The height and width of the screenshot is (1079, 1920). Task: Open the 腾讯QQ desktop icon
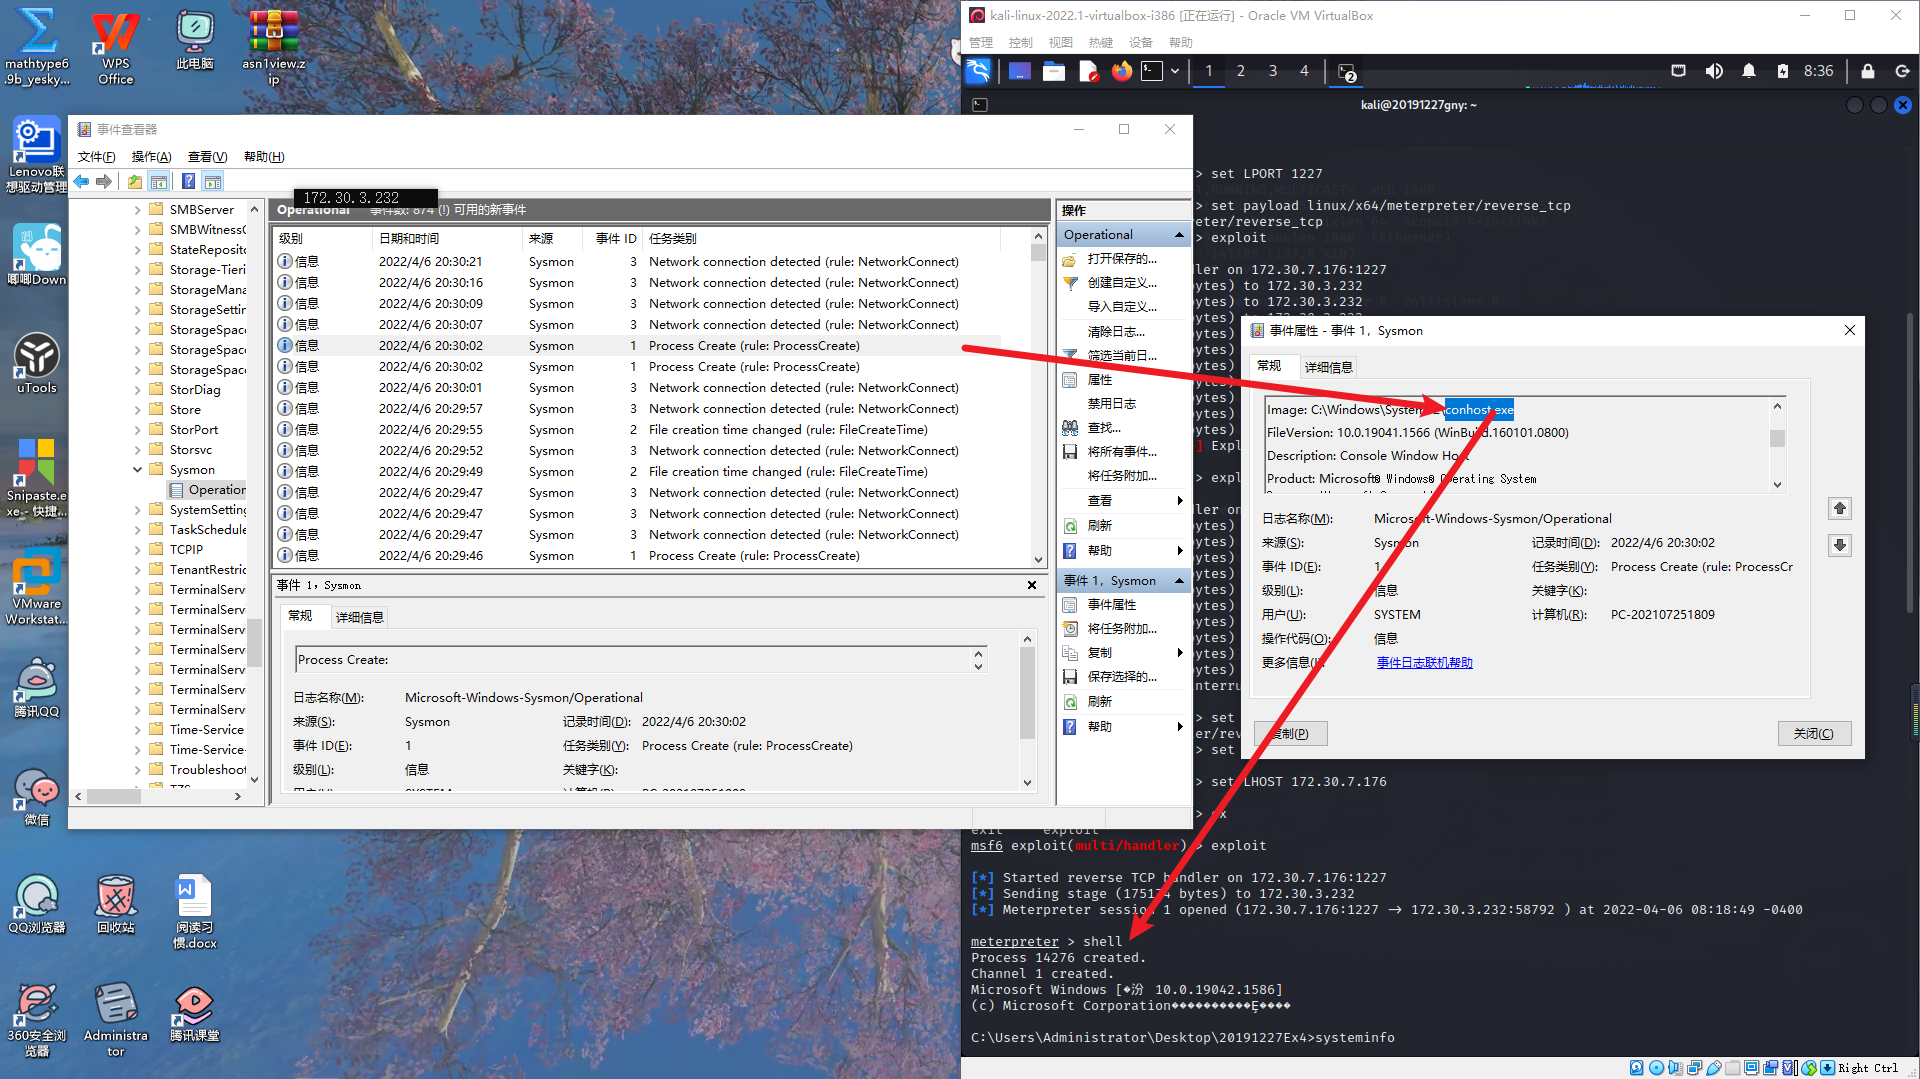[37, 688]
